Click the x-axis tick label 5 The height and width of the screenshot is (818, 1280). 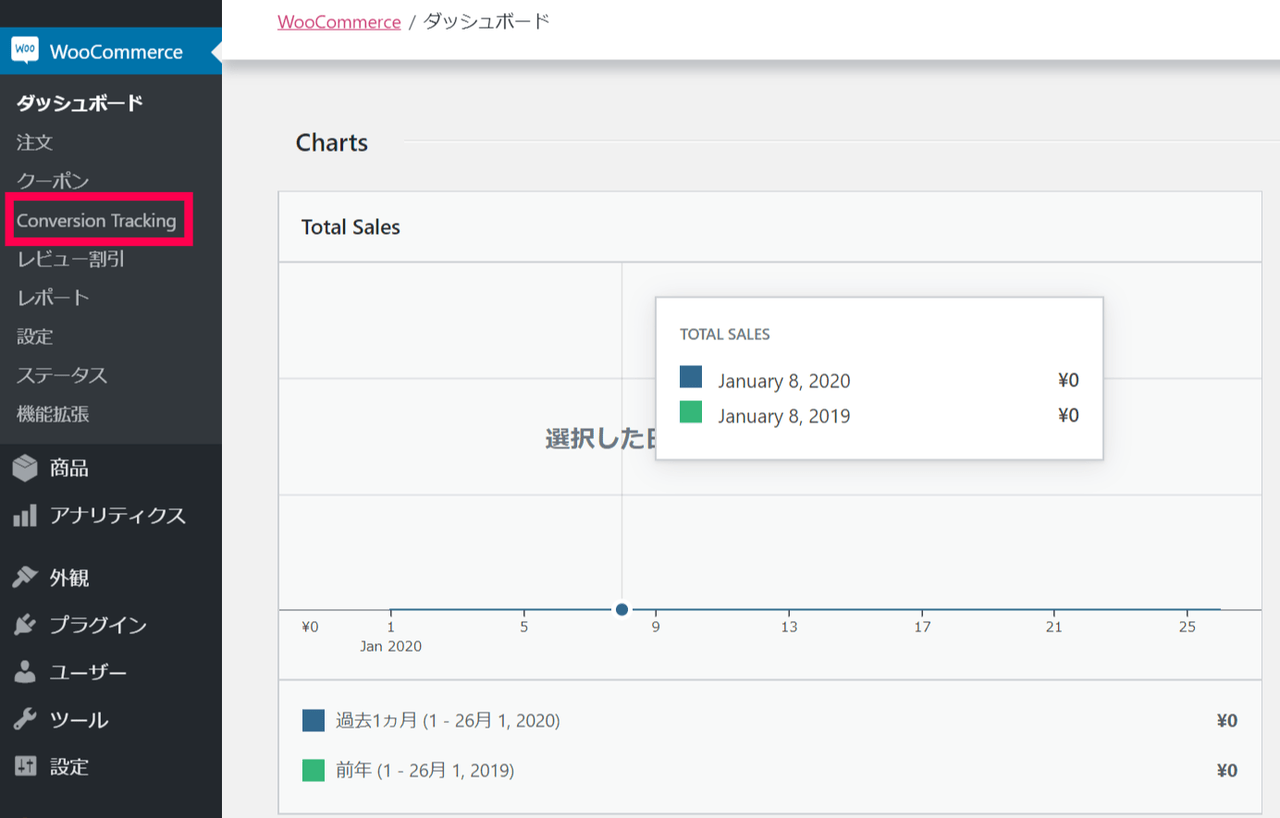click(524, 627)
